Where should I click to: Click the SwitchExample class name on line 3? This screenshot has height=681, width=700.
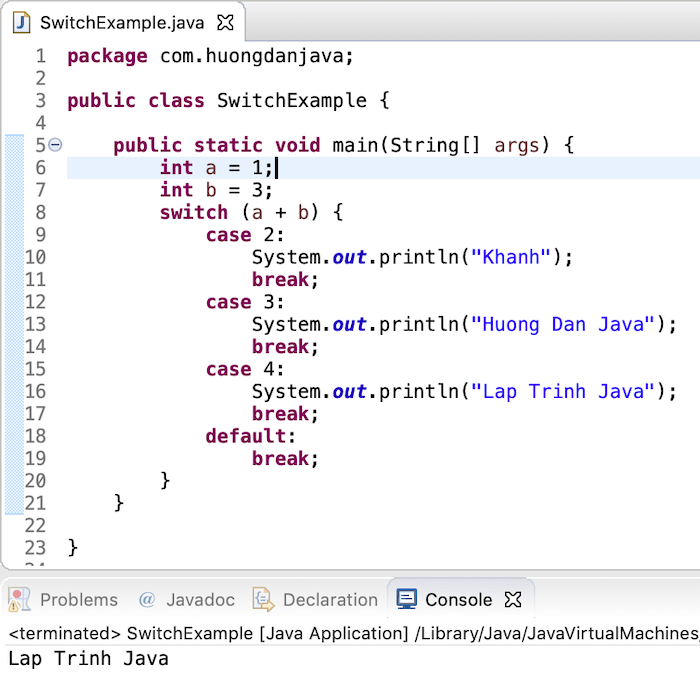coord(292,100)
